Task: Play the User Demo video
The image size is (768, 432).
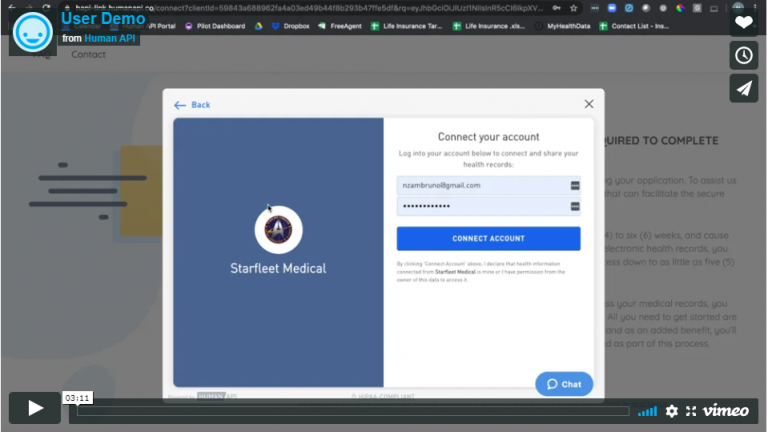Action: point(35,408)
